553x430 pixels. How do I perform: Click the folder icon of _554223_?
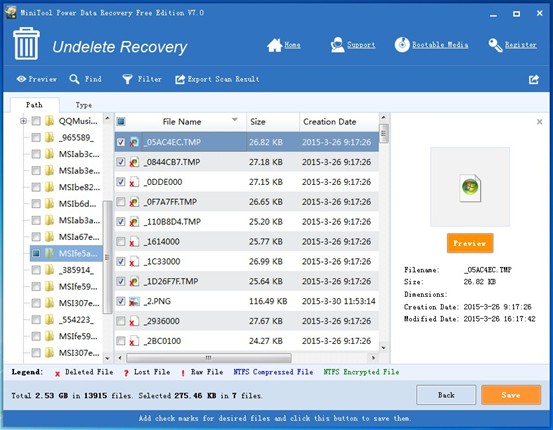(x=50, y=320)
